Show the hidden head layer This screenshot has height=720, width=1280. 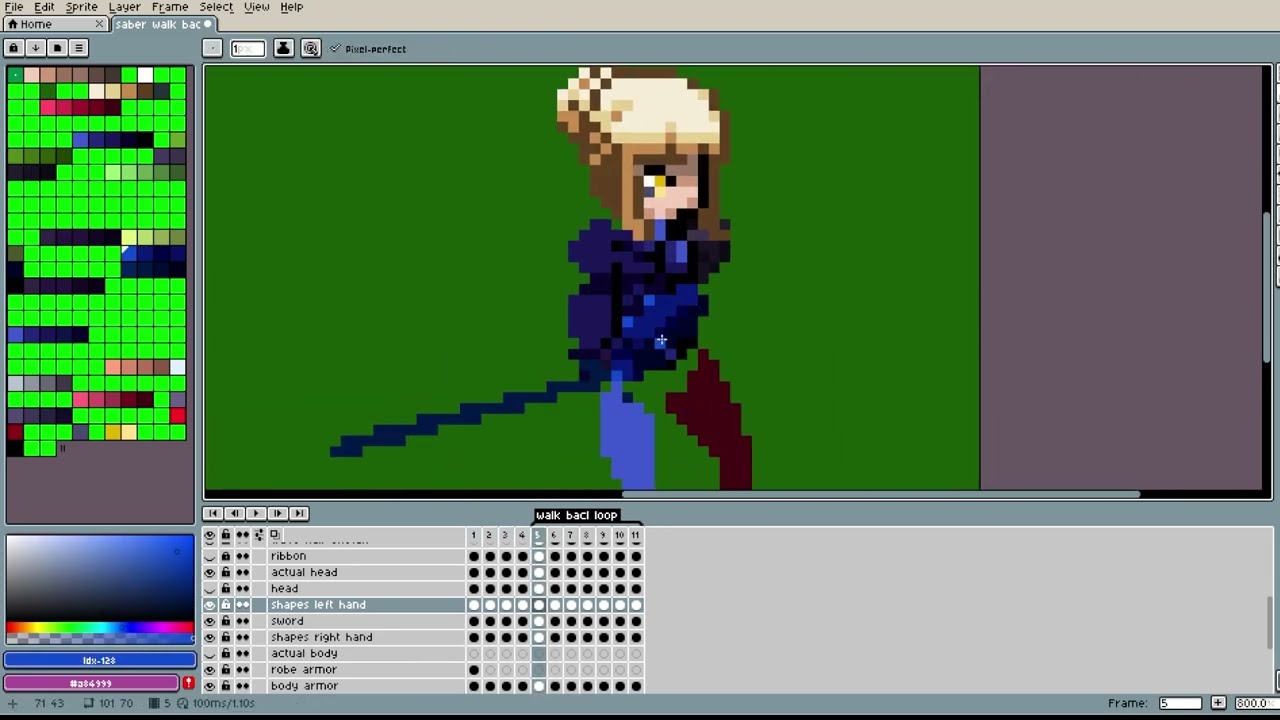(209, 589)
